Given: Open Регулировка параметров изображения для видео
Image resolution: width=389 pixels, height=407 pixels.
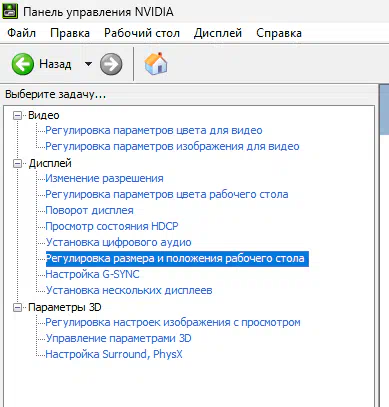Looking at the screenshot, I should point(172,146).
